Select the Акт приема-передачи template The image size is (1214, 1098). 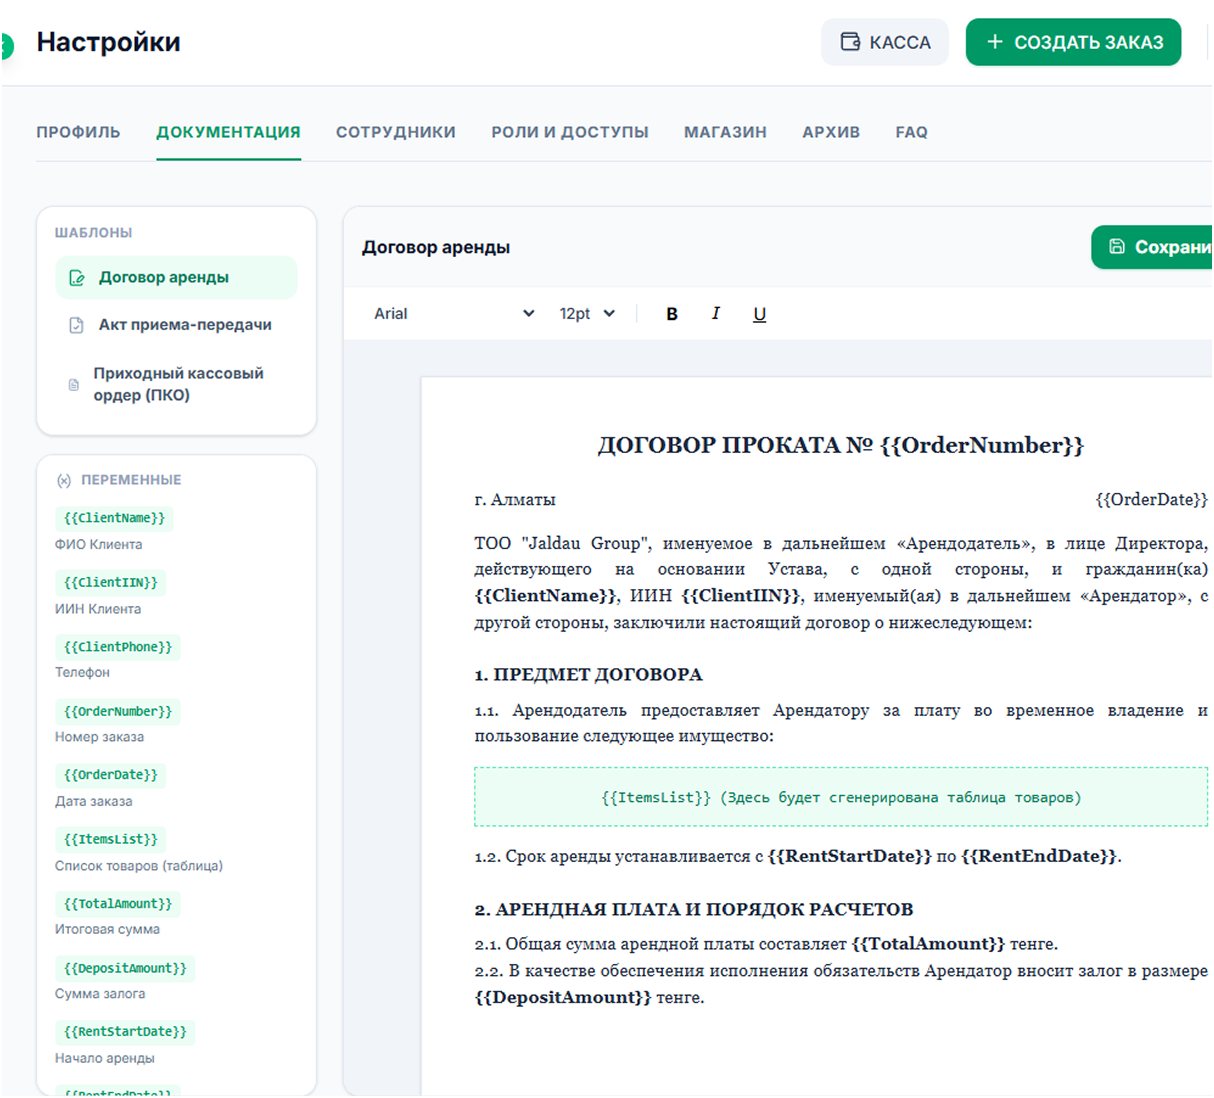[x=176, y=325]
